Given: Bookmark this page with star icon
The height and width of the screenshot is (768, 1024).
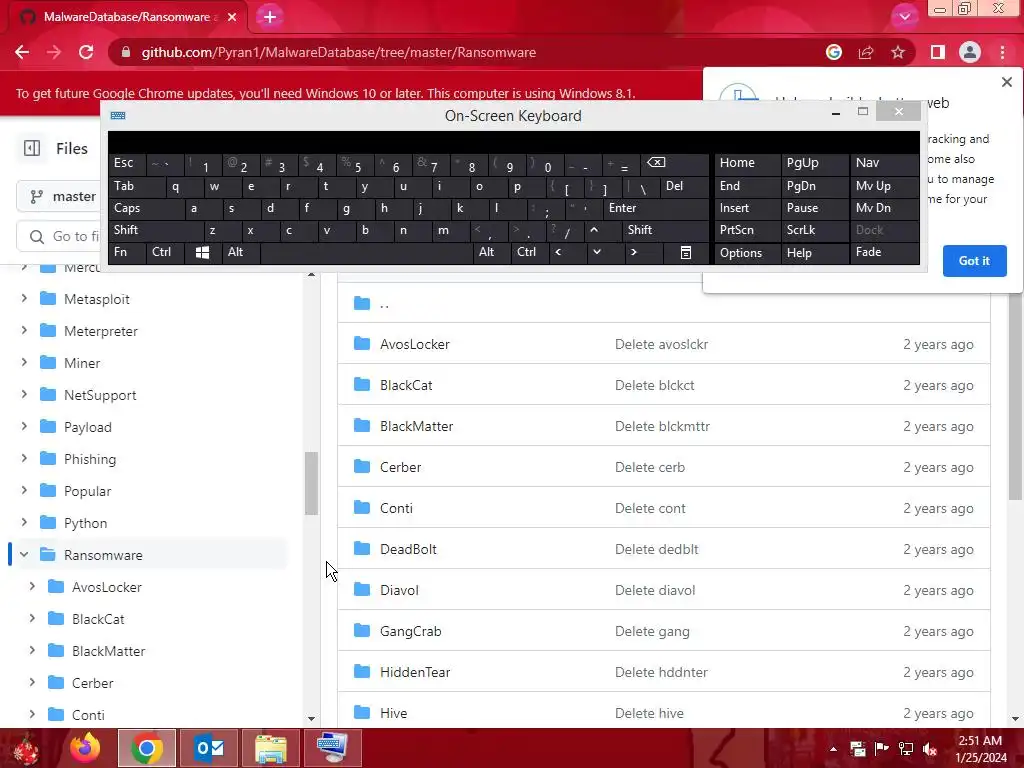Looking at the screenshot, I should tap(898, 52).
